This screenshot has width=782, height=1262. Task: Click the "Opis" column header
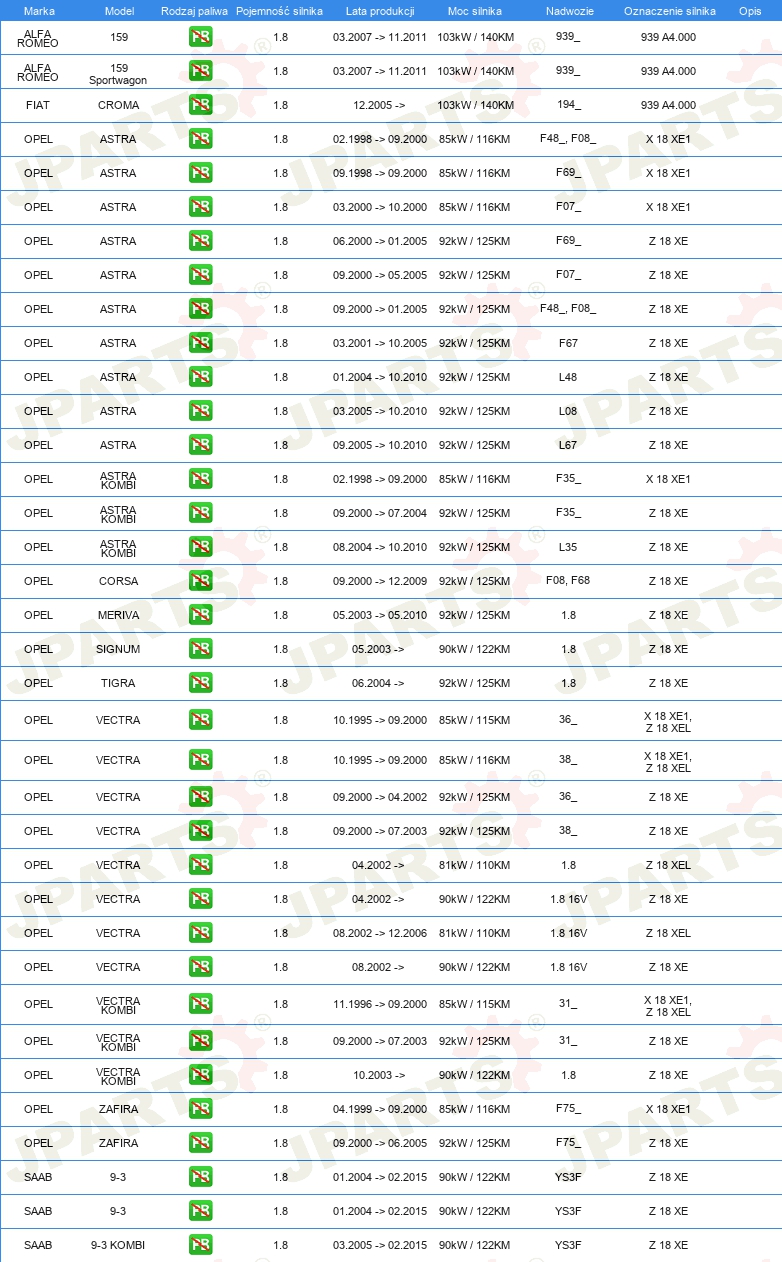pos(750,11)
